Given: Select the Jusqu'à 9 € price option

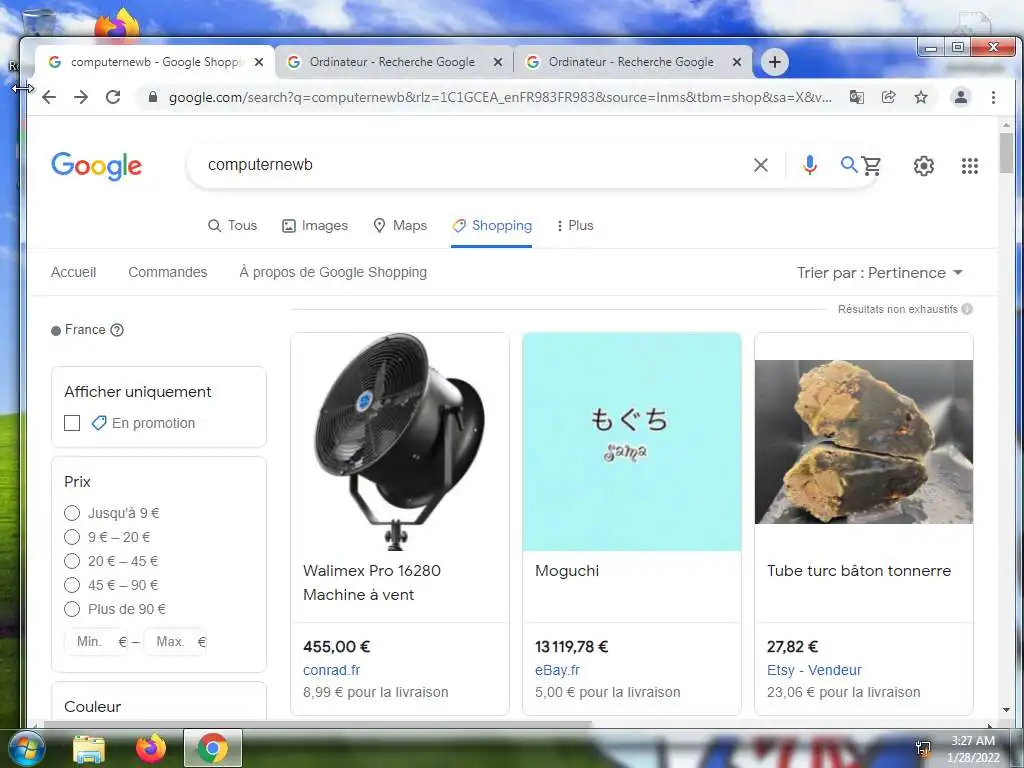Looking at the screenshot, I should tap(72, 513).
